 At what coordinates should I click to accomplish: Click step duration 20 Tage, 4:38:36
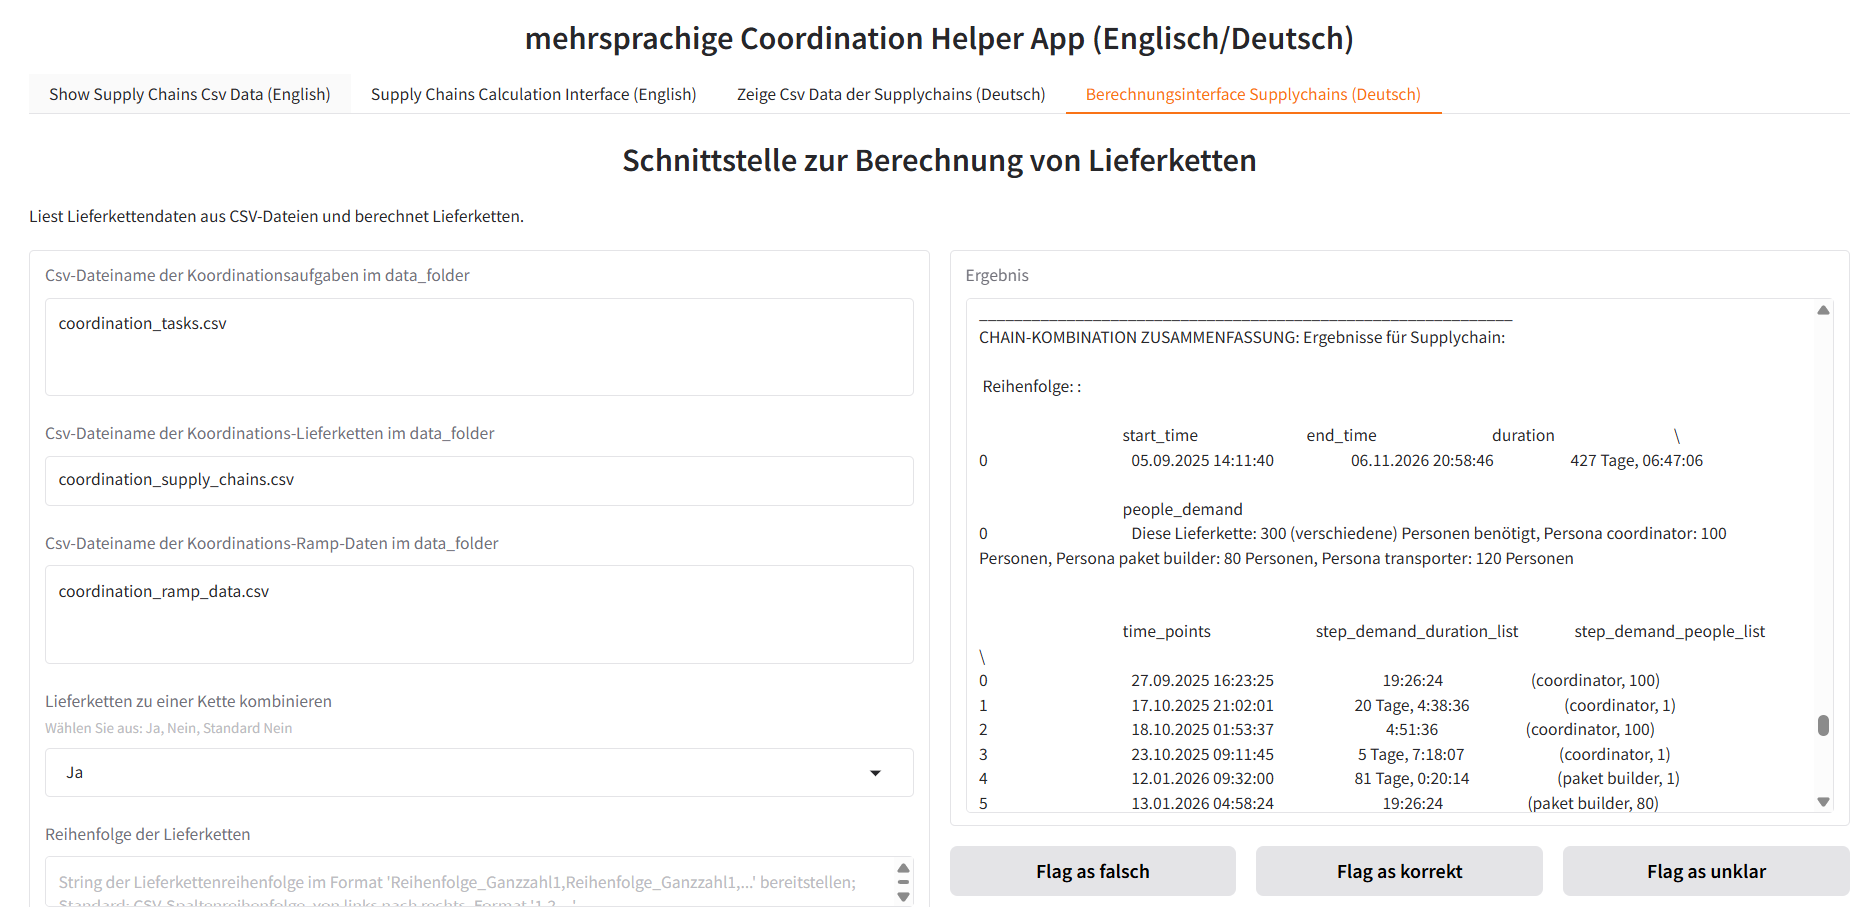coord(1412,705)
